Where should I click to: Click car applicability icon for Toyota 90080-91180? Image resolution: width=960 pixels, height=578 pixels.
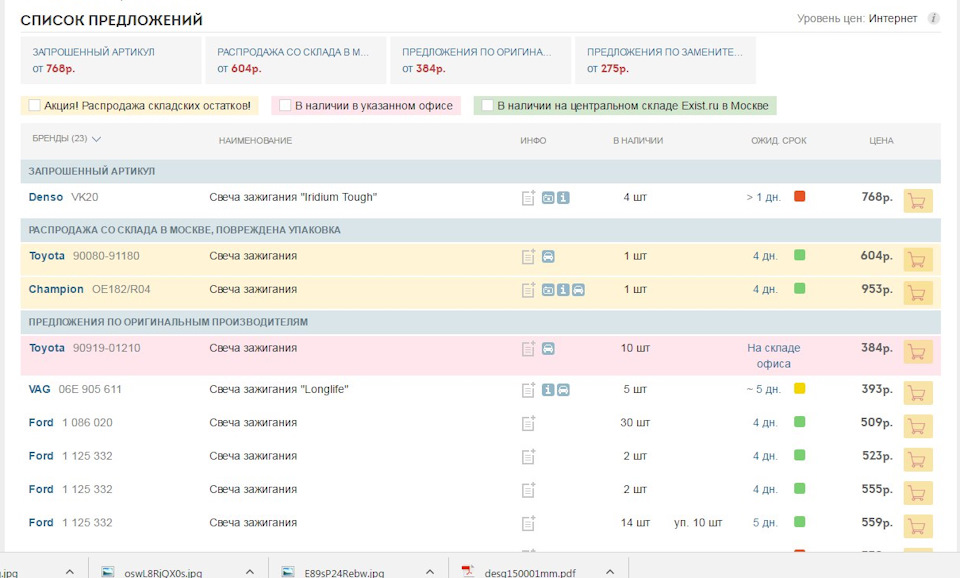(x=548, y=257)
